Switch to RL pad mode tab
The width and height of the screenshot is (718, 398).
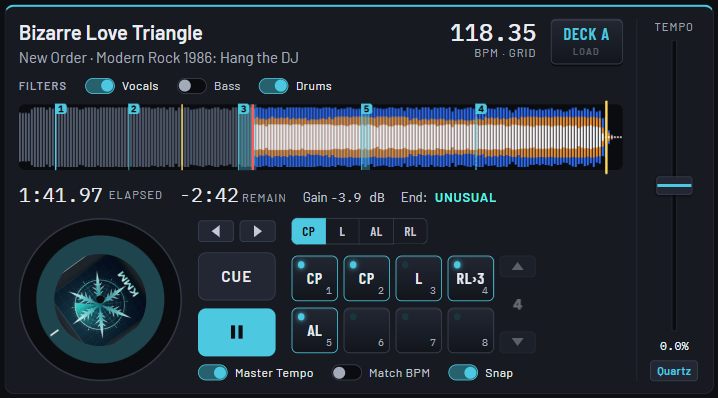(410, 232)
